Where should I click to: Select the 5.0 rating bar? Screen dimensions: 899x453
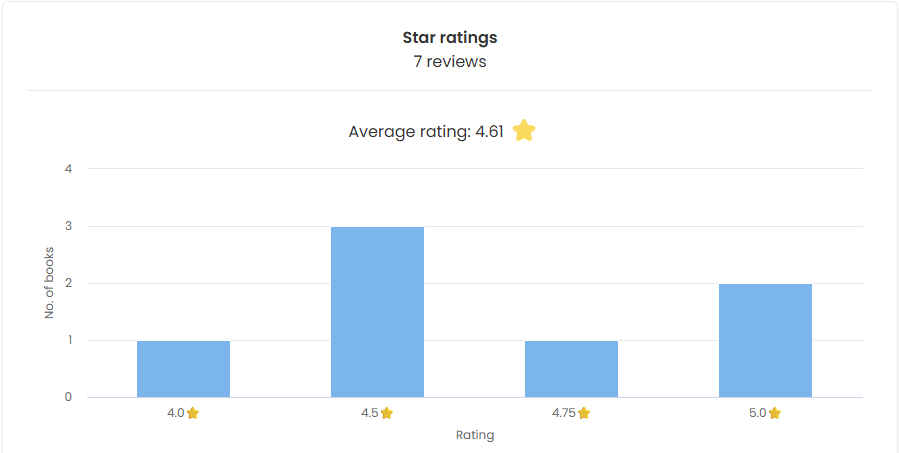(765, 340)
